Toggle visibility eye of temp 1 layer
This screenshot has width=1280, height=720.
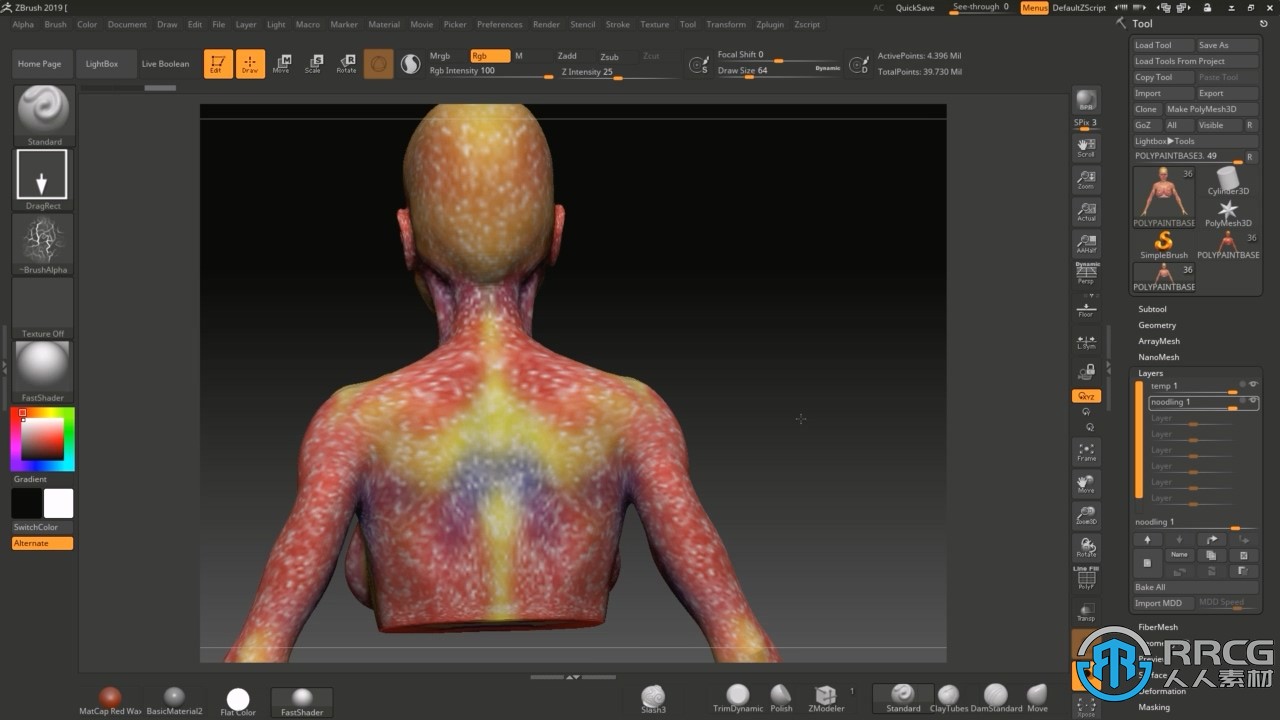1252,384
